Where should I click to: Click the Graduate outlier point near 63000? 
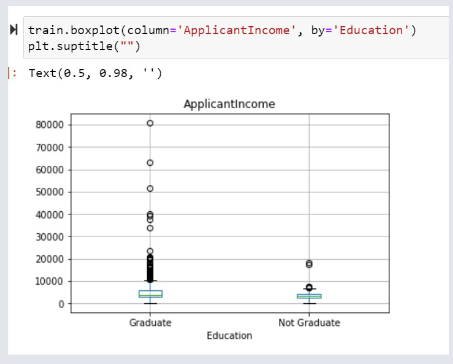point(150,163)
